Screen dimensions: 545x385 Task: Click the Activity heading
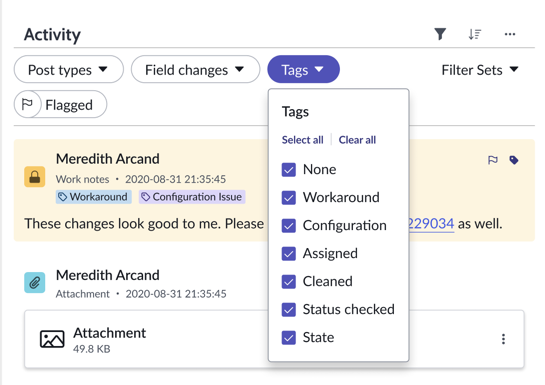tap(52, 34)
